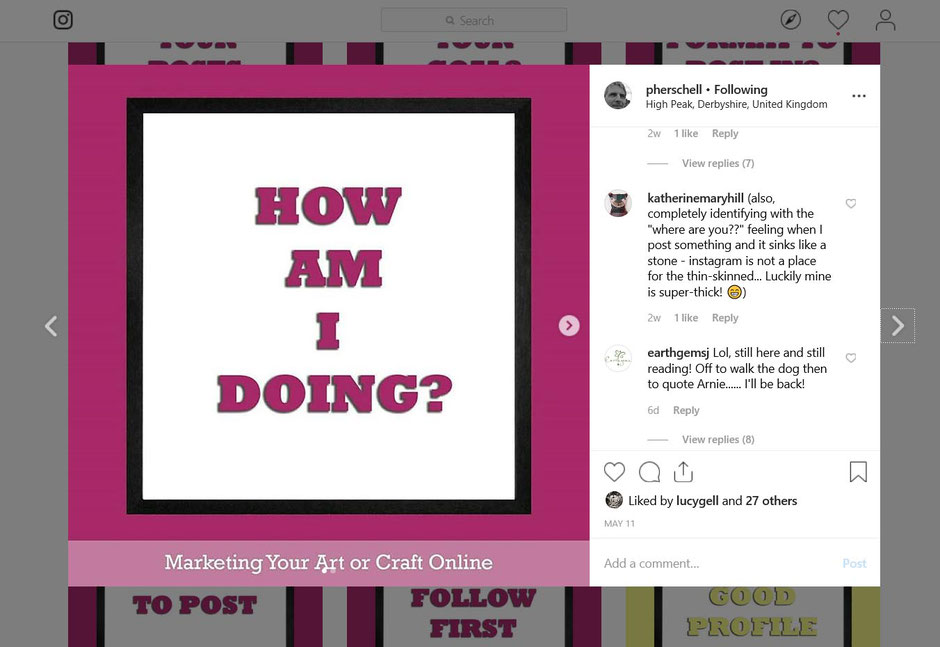Open the Explore compass icon
Screen dimensions: 940x647
point(791,20)
